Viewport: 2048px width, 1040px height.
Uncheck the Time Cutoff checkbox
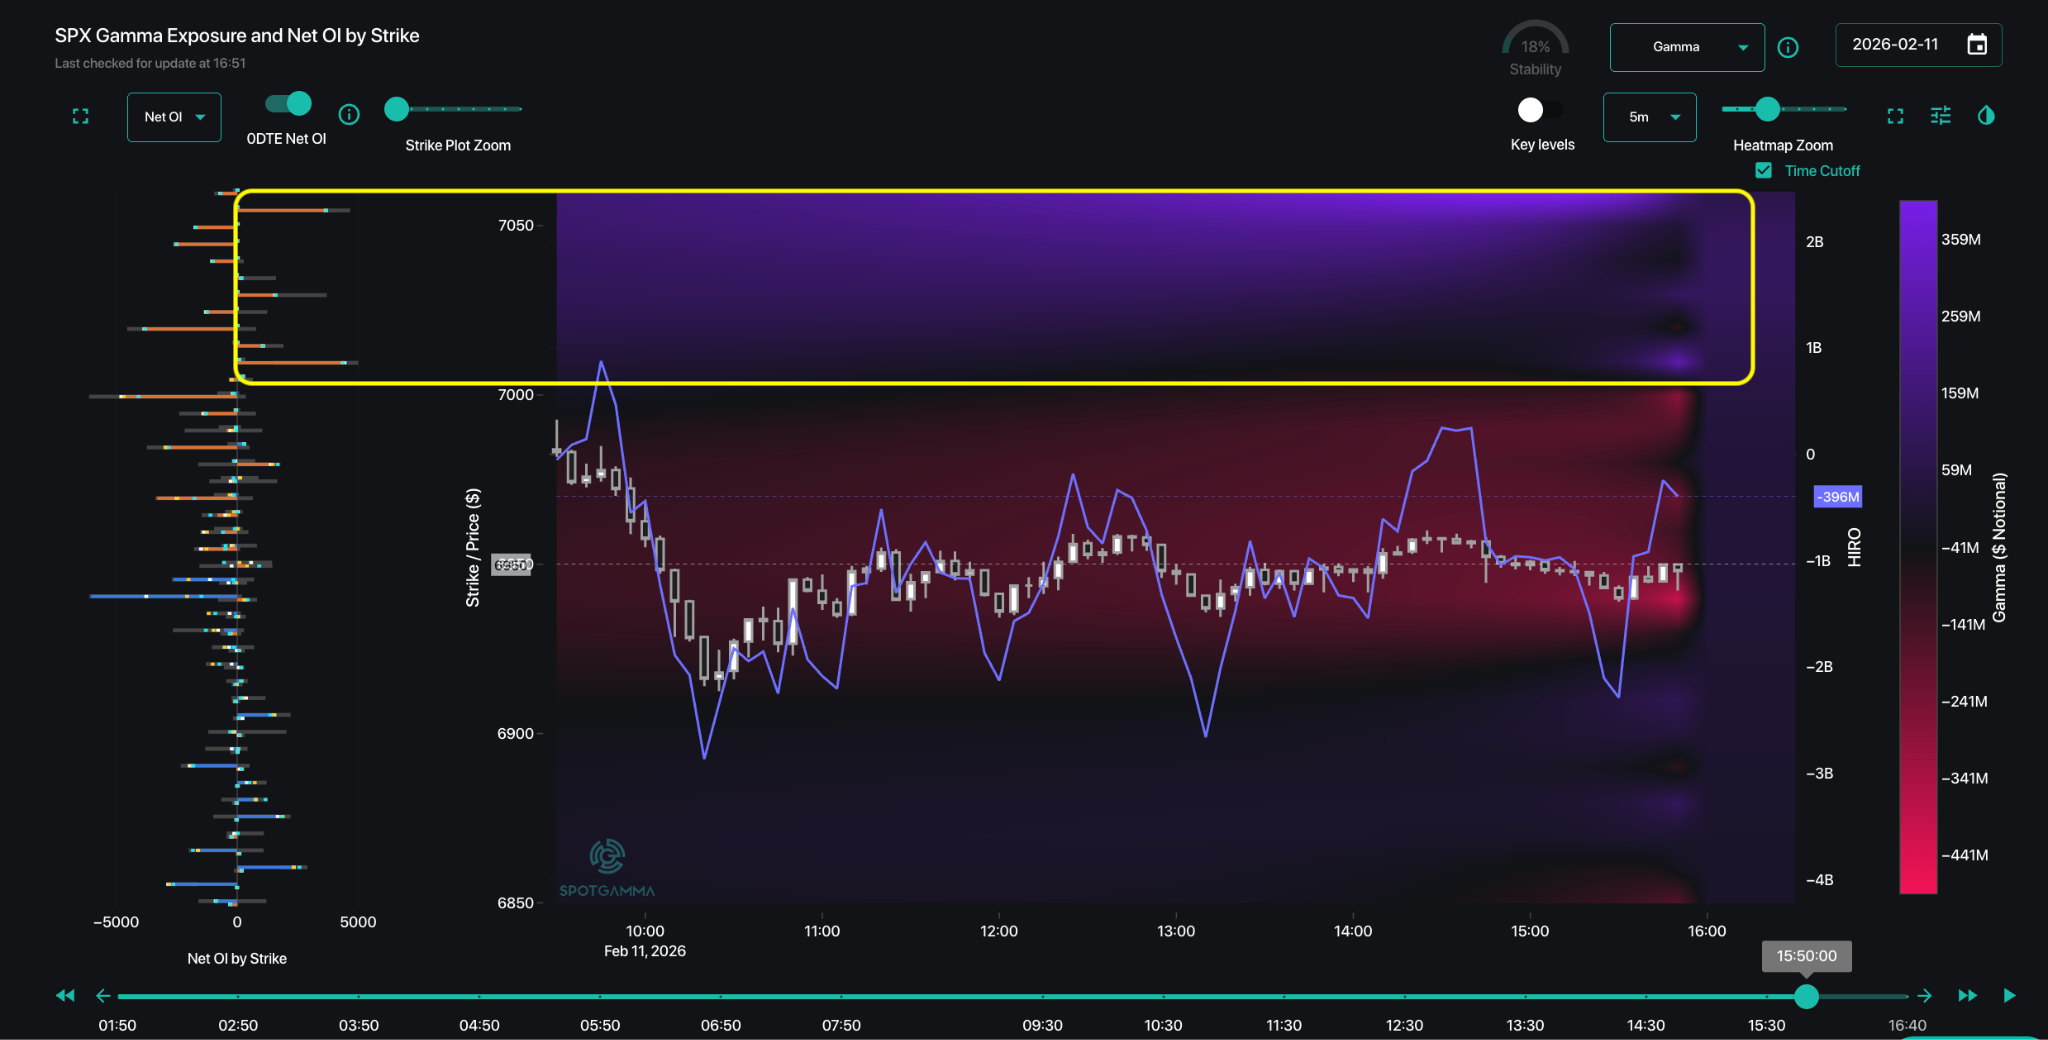click(1764, 171)
